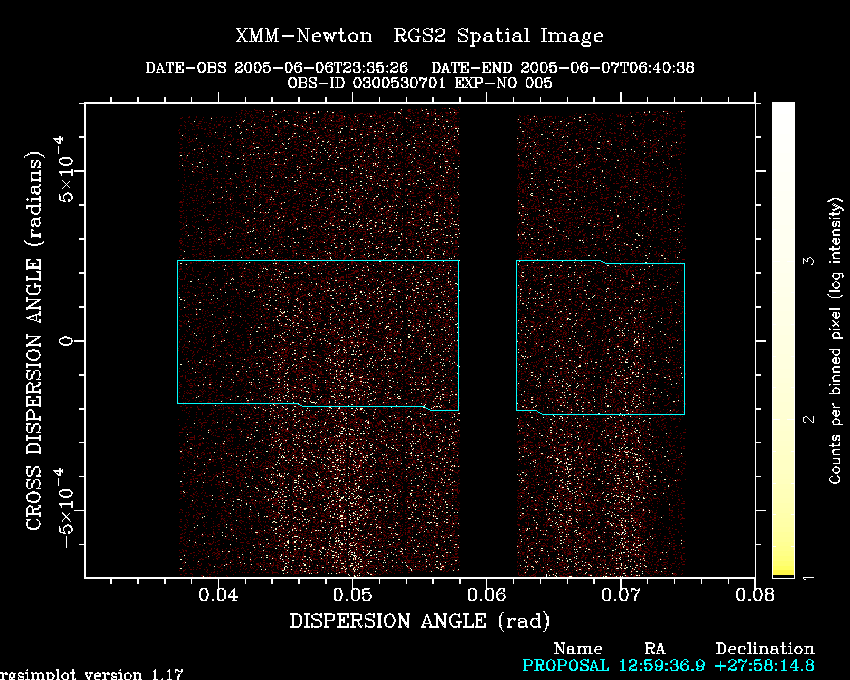Click the yellow-white intensity color bar
This screenshot has width=850, height=680.
coord(783,339)
